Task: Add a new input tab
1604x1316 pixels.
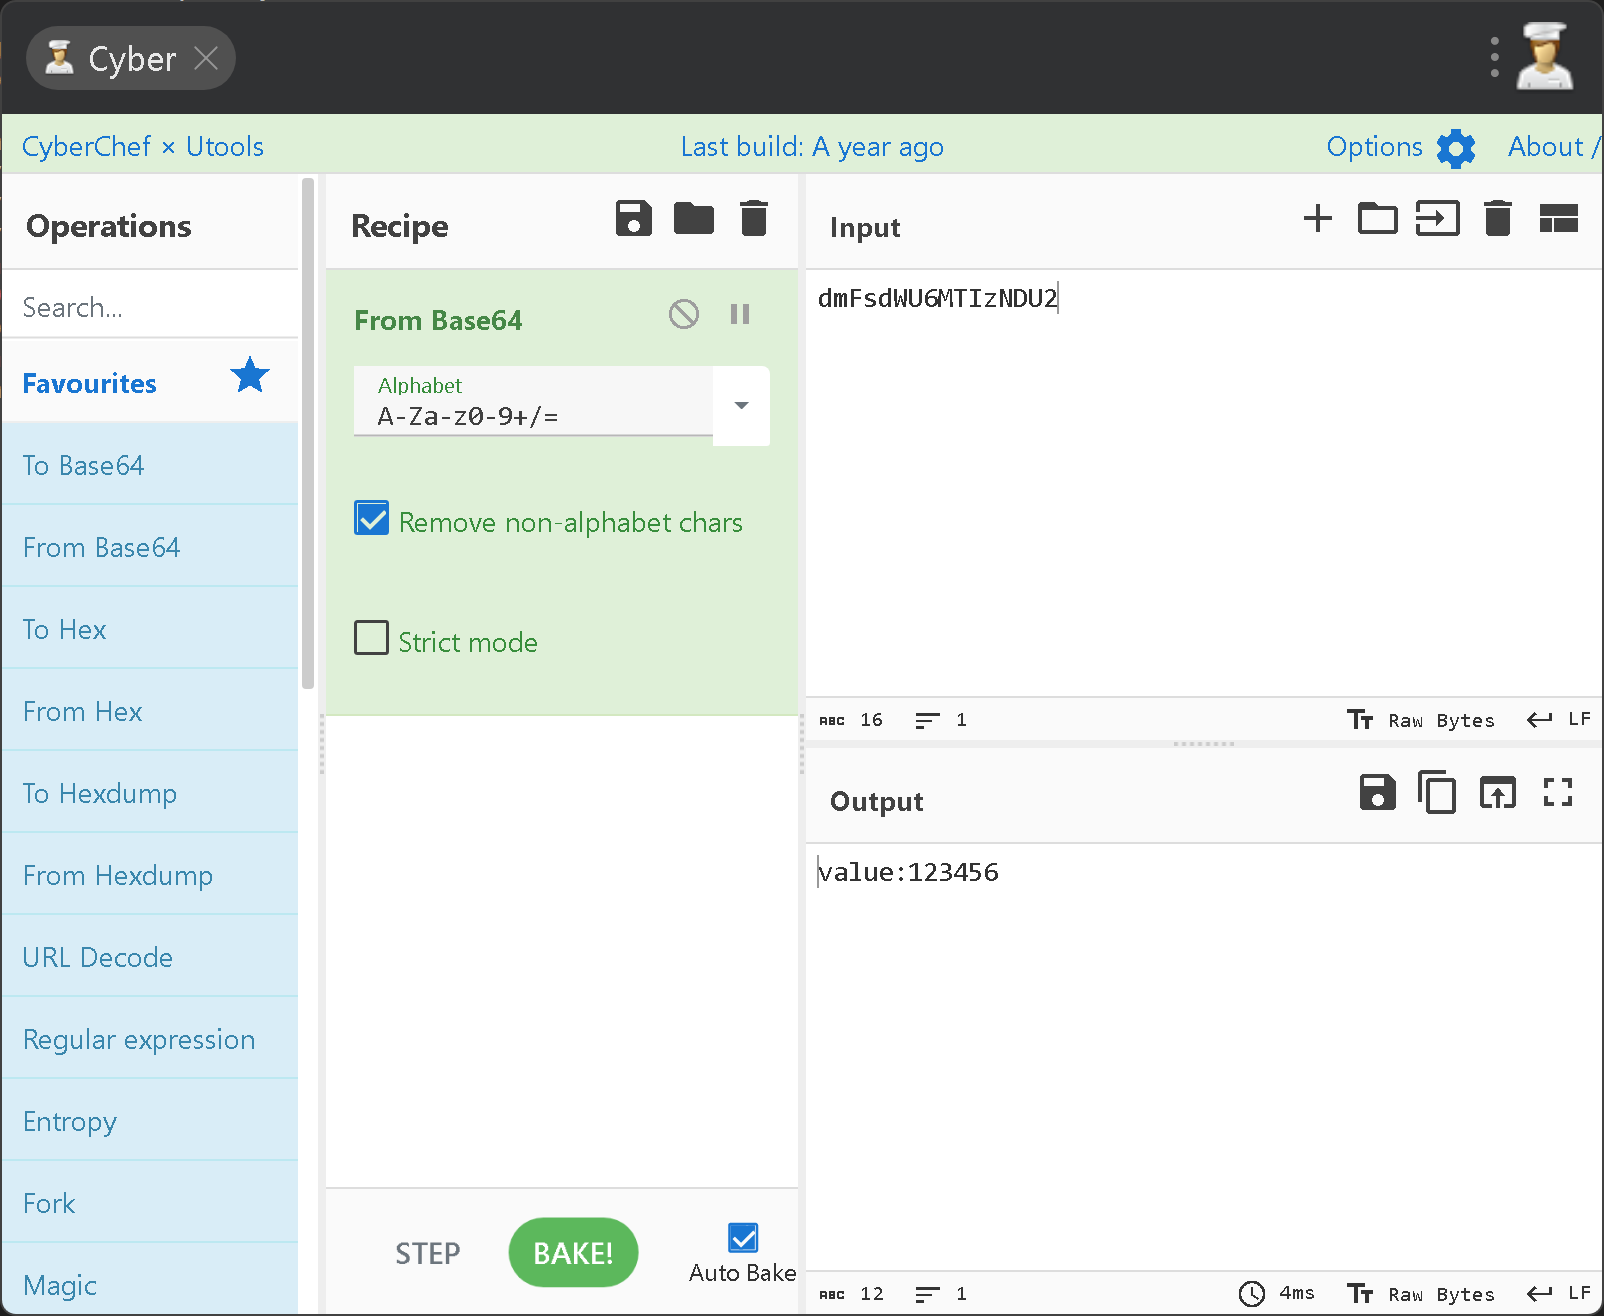Action: pos(1318,218)
